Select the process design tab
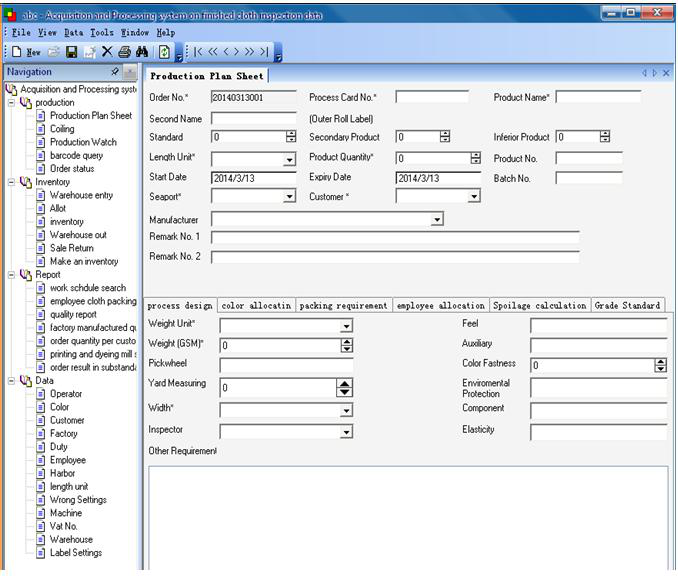The image size is (678, 576). coord(180,305)
